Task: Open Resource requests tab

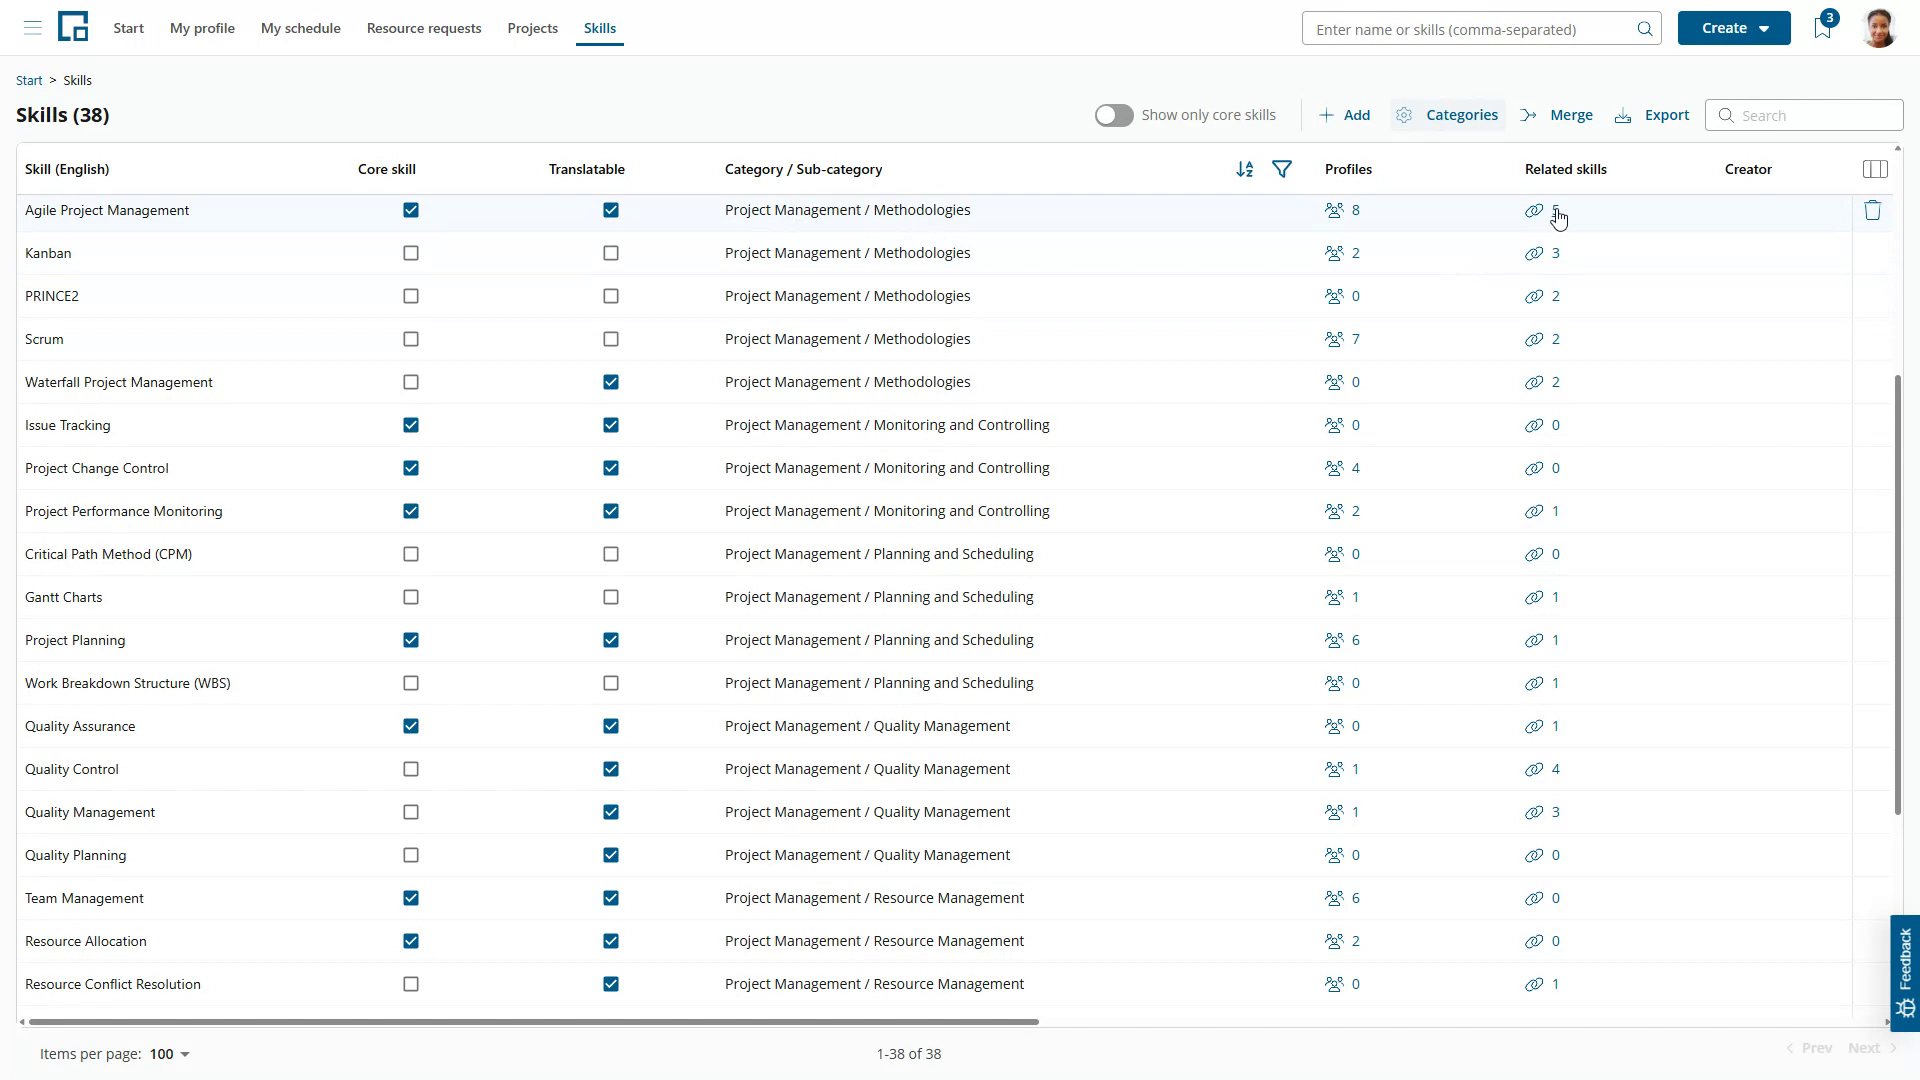Action: coord(424,28)
